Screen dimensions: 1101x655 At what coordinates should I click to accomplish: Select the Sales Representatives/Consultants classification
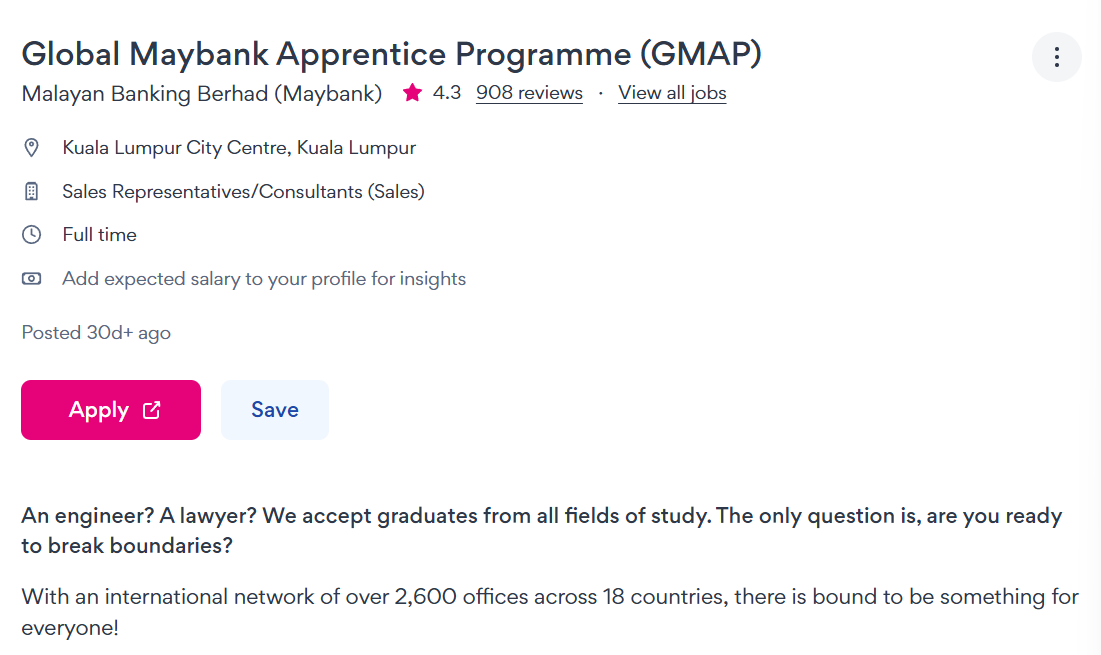[x=243, y=191]
